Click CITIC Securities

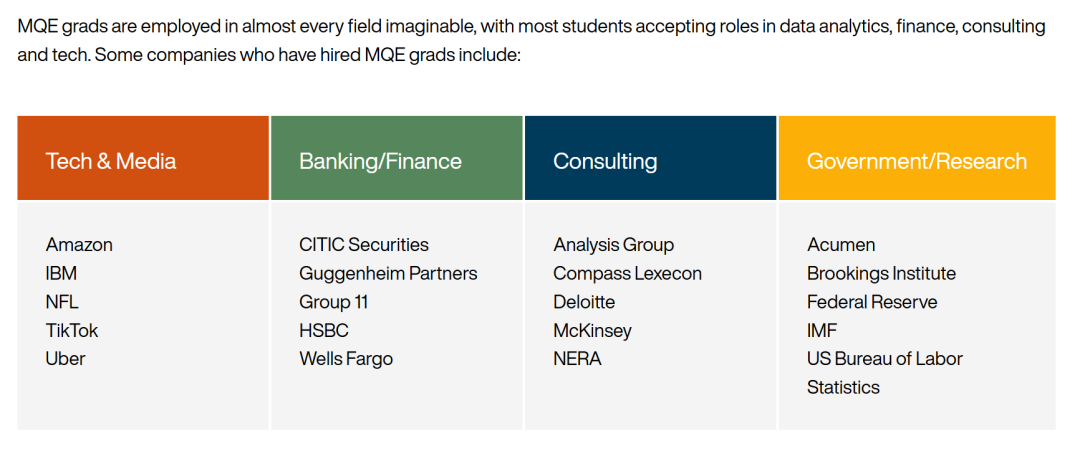(364, 244)
